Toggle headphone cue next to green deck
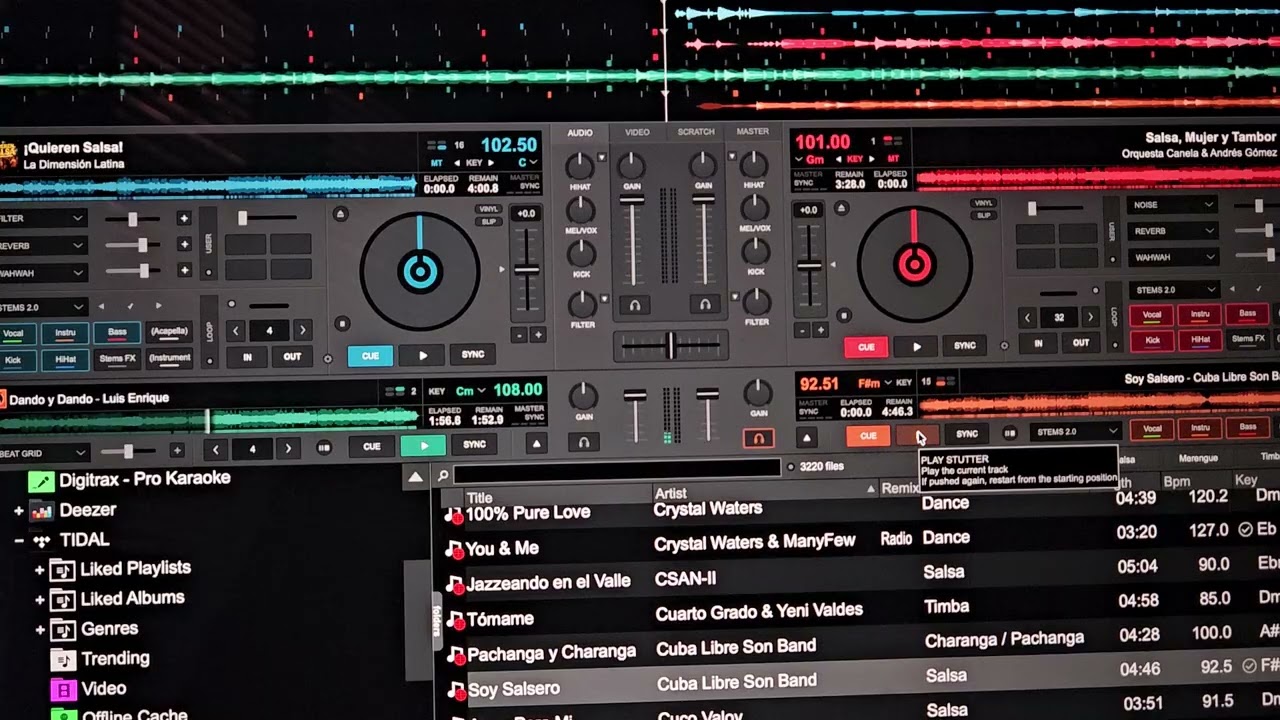 [584, 441]
